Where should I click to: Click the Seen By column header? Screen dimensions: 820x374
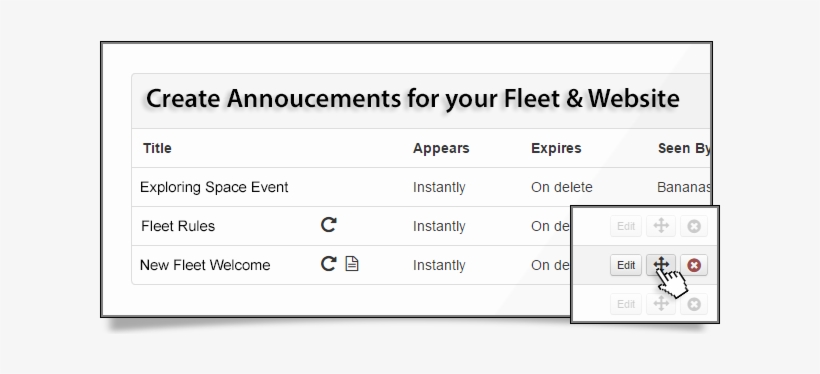(x=684, y=149)
